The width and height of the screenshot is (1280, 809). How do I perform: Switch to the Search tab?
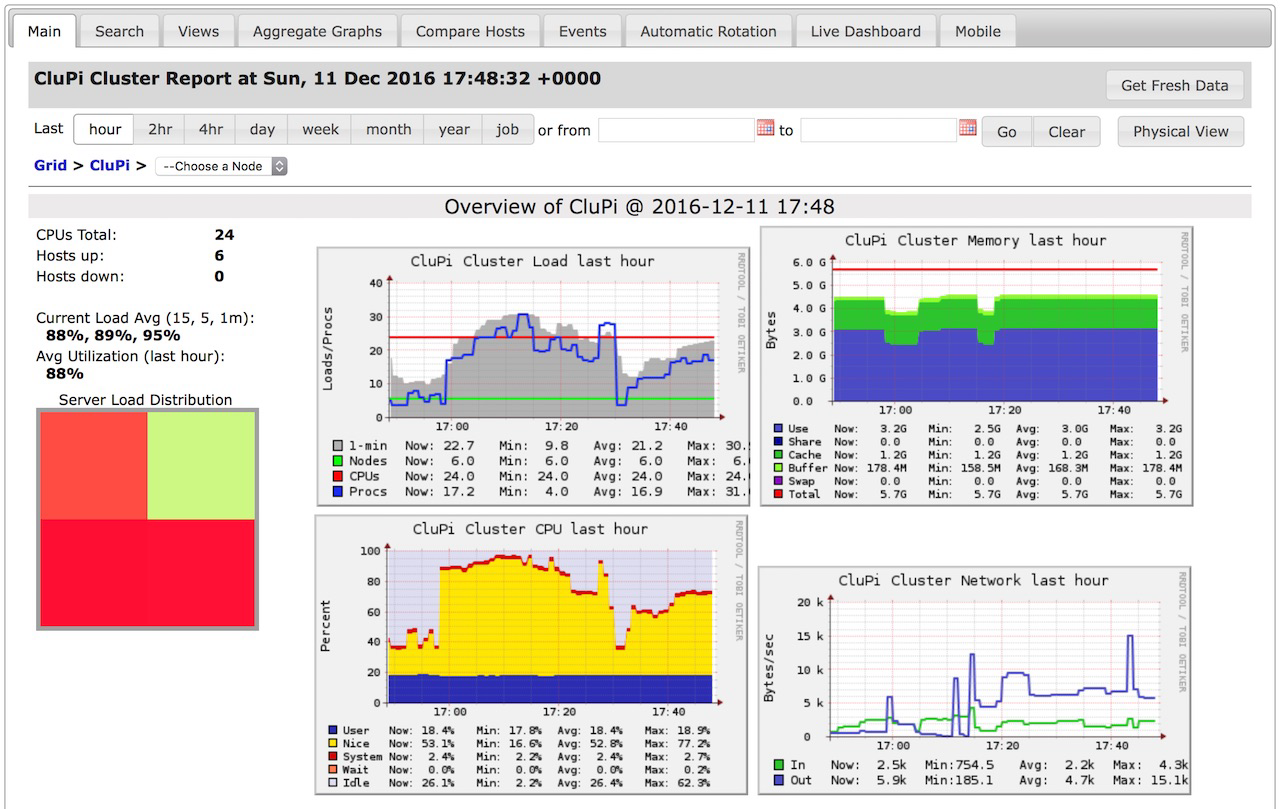coord(120,31)
